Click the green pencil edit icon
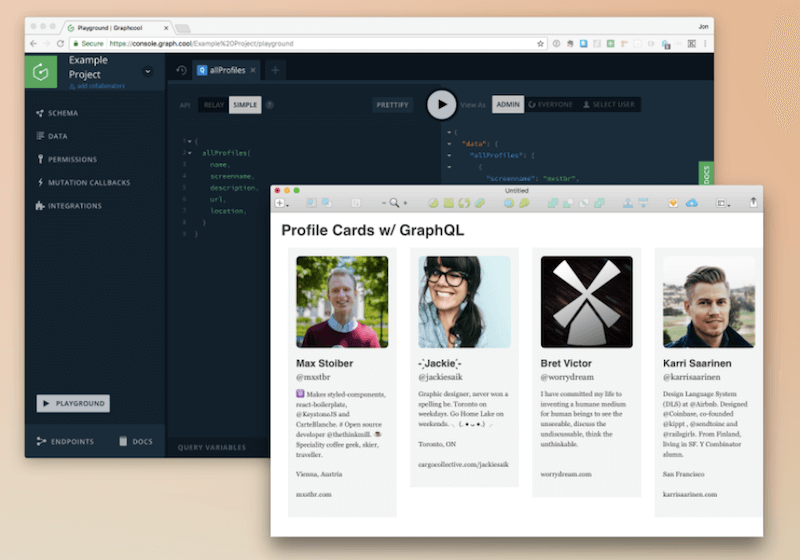Viewport: 800px width, 560px height. pos(479,203)
